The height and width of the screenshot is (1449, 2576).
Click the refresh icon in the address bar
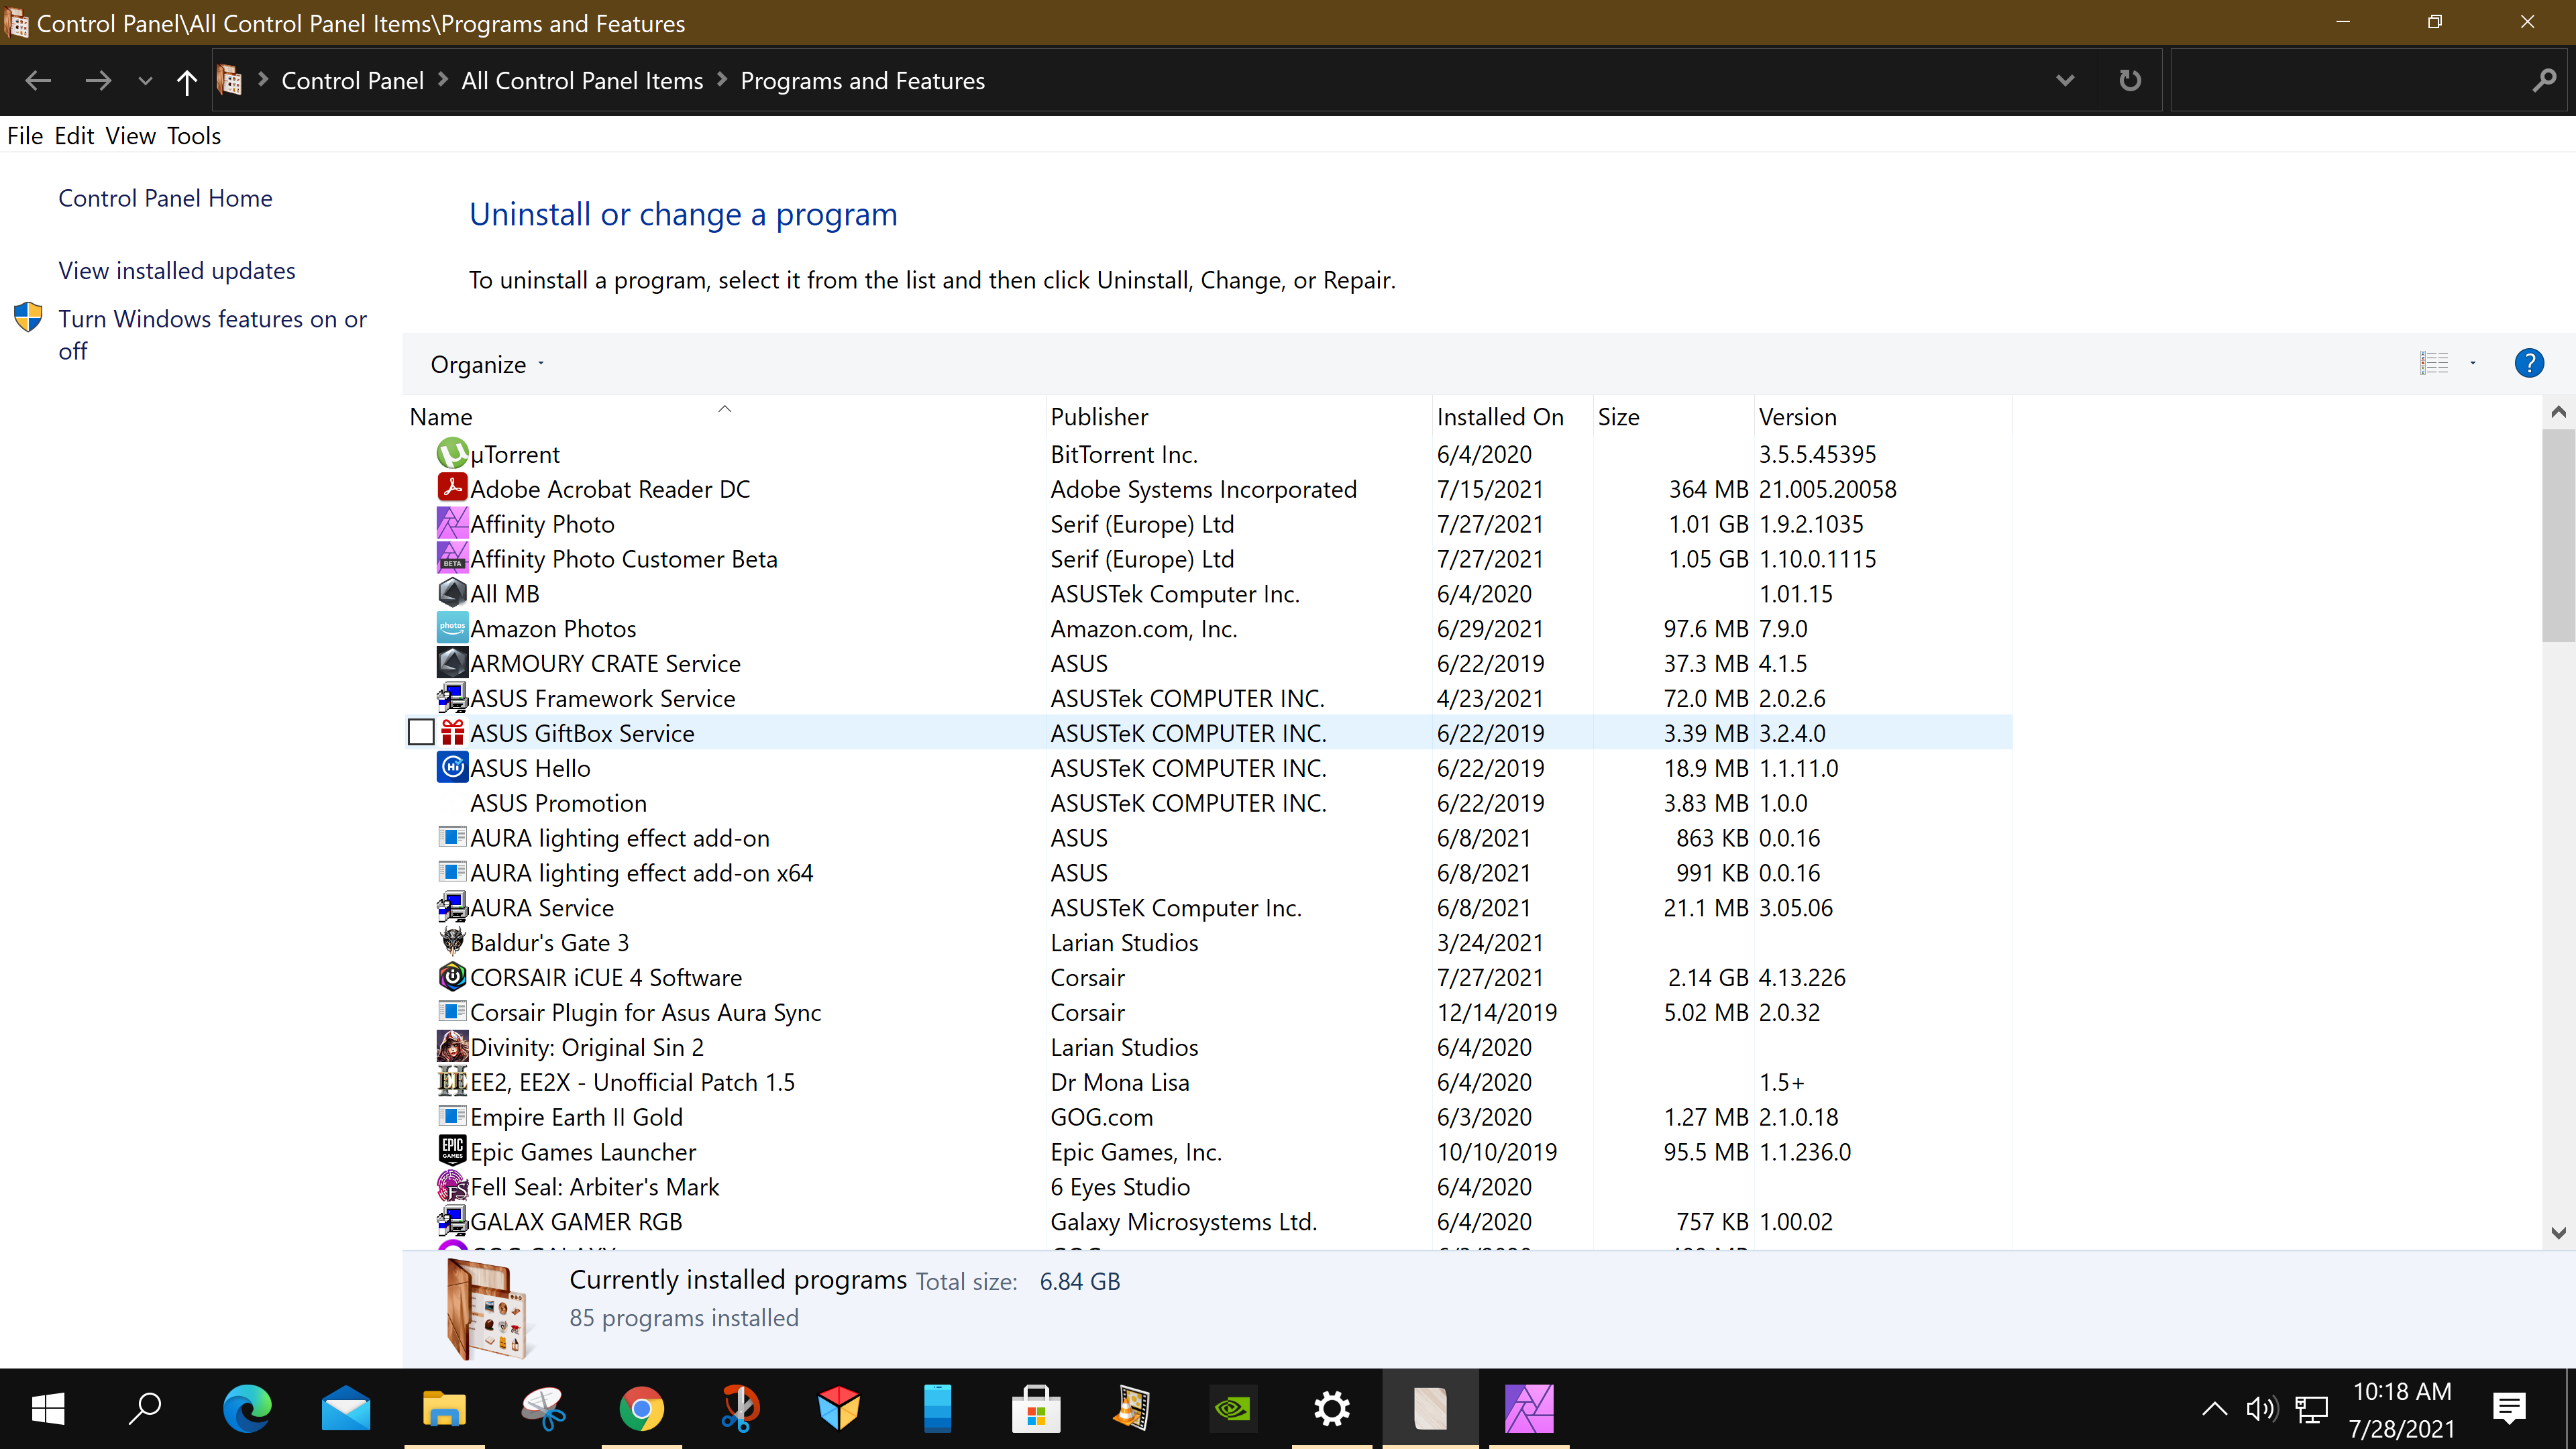click(2130, 80)
